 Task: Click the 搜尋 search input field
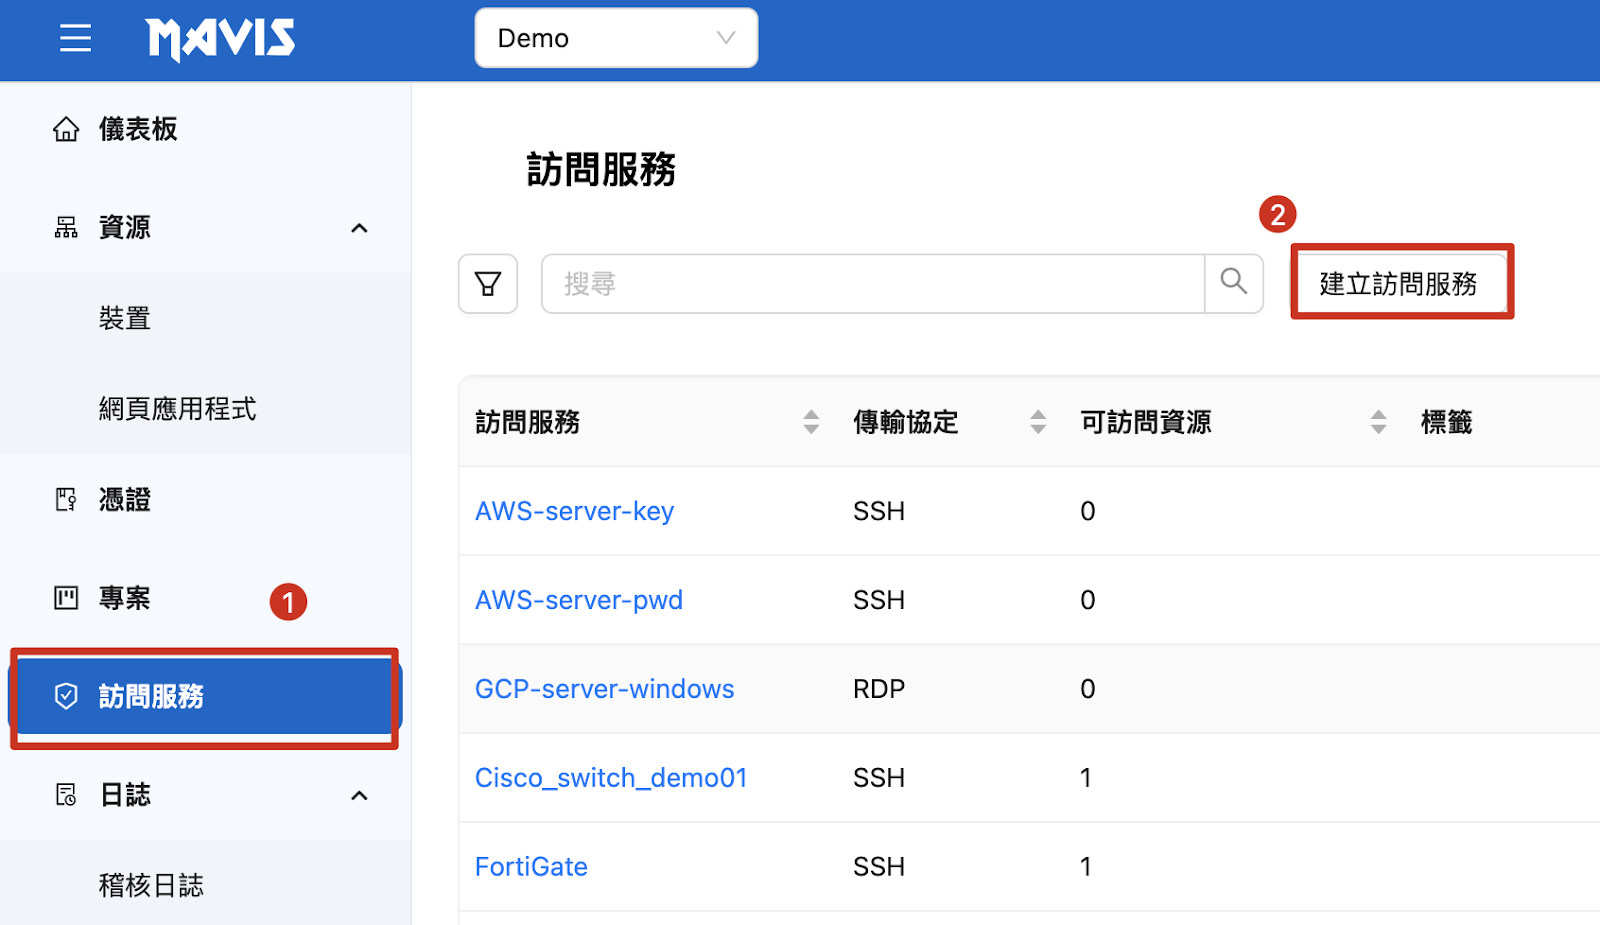tap(872, 284)
